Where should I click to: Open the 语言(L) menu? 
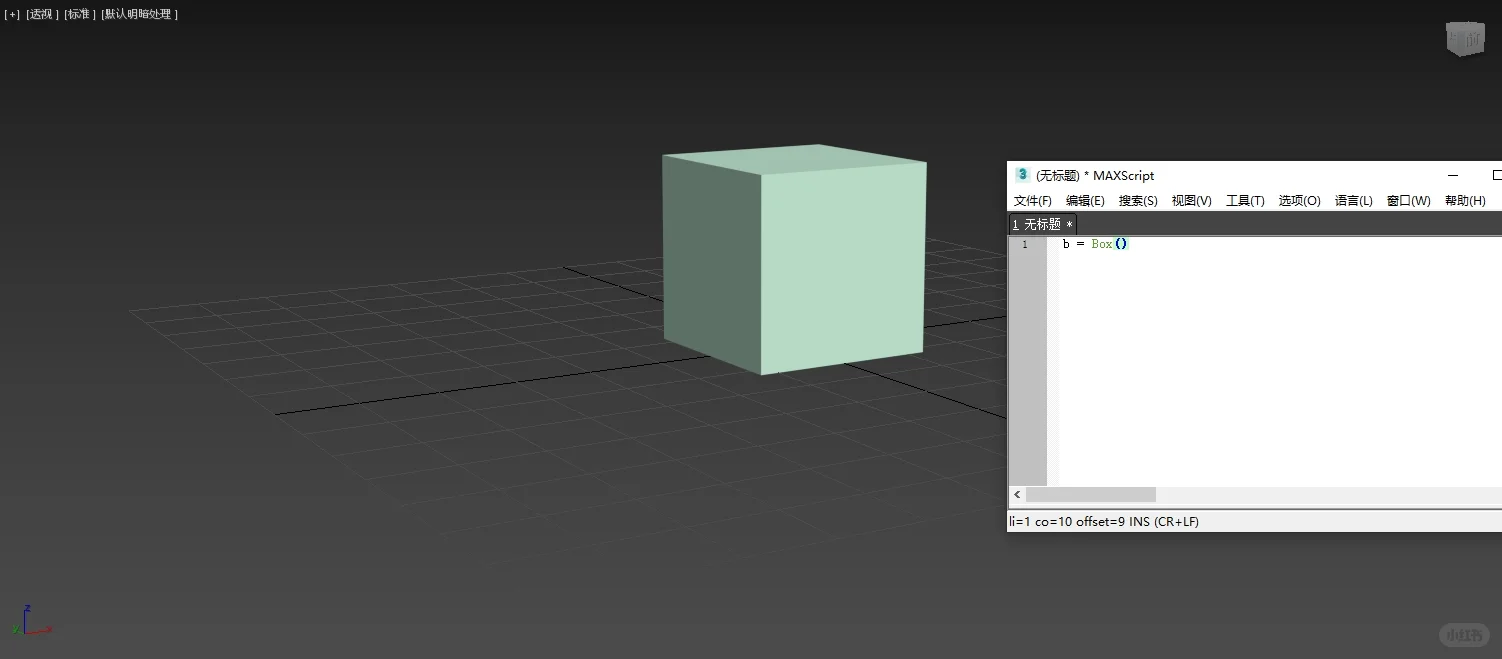[x=1353, y=200]
